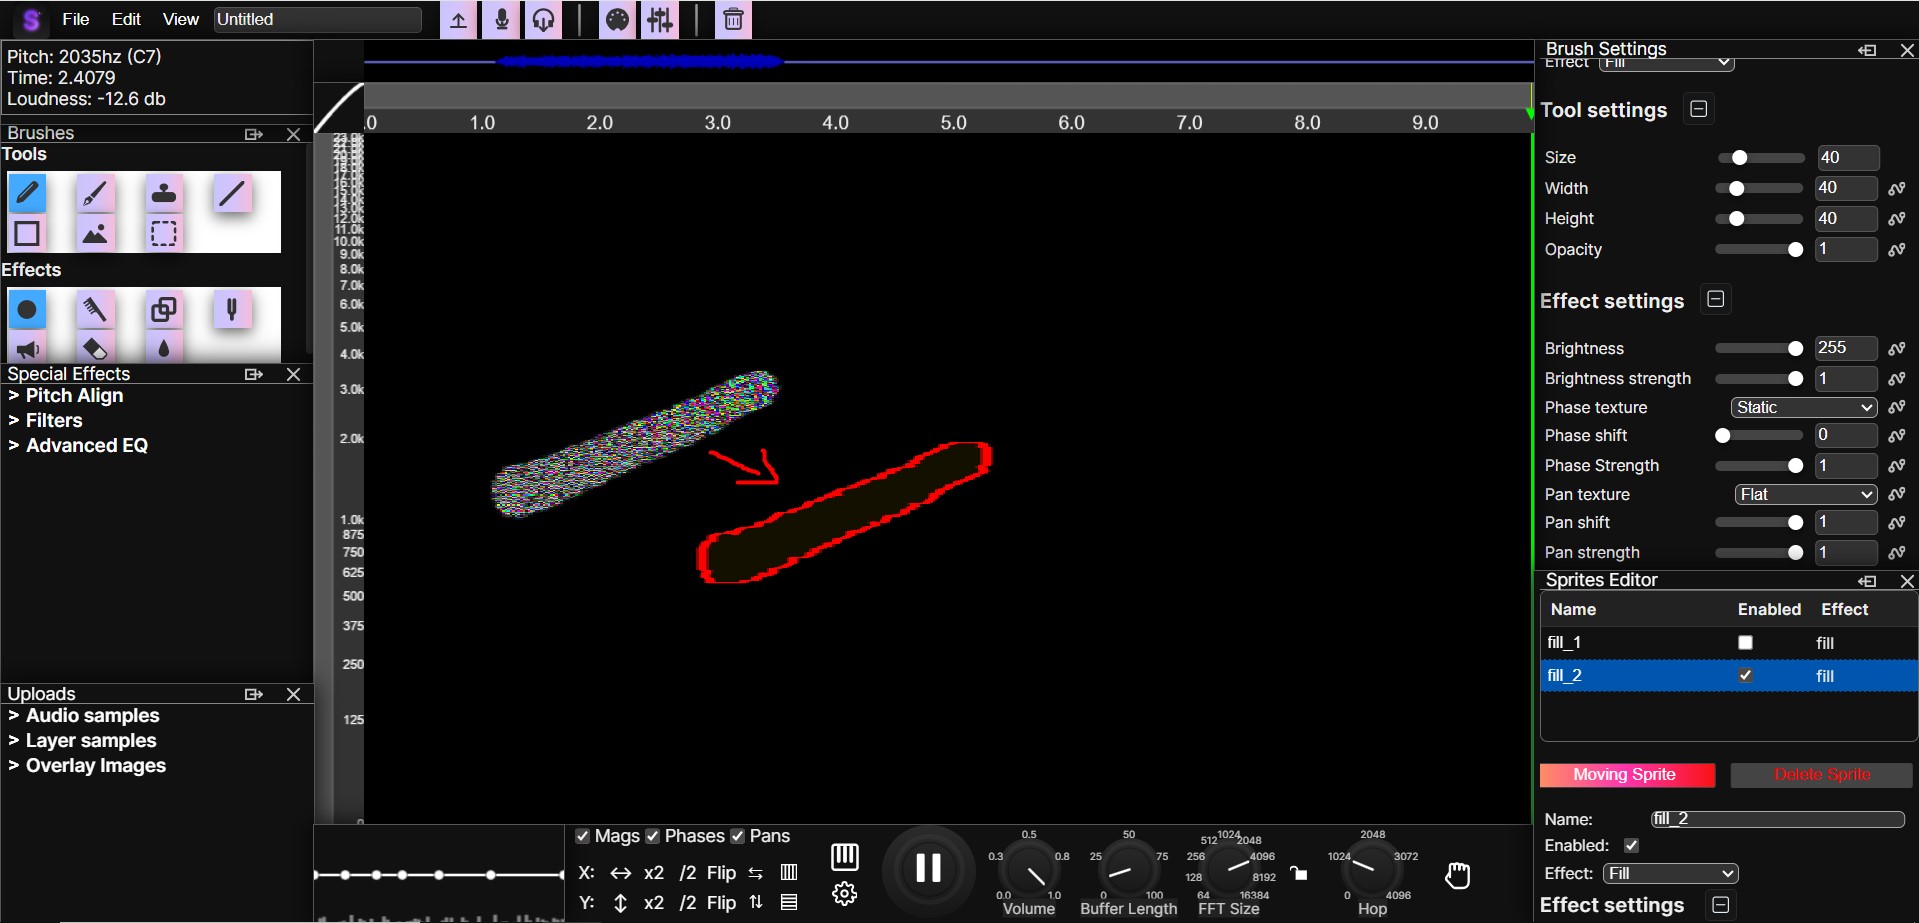Screen dimensions: 1919x923
Task: Open the File menu
Action: [x=76, y=19]
